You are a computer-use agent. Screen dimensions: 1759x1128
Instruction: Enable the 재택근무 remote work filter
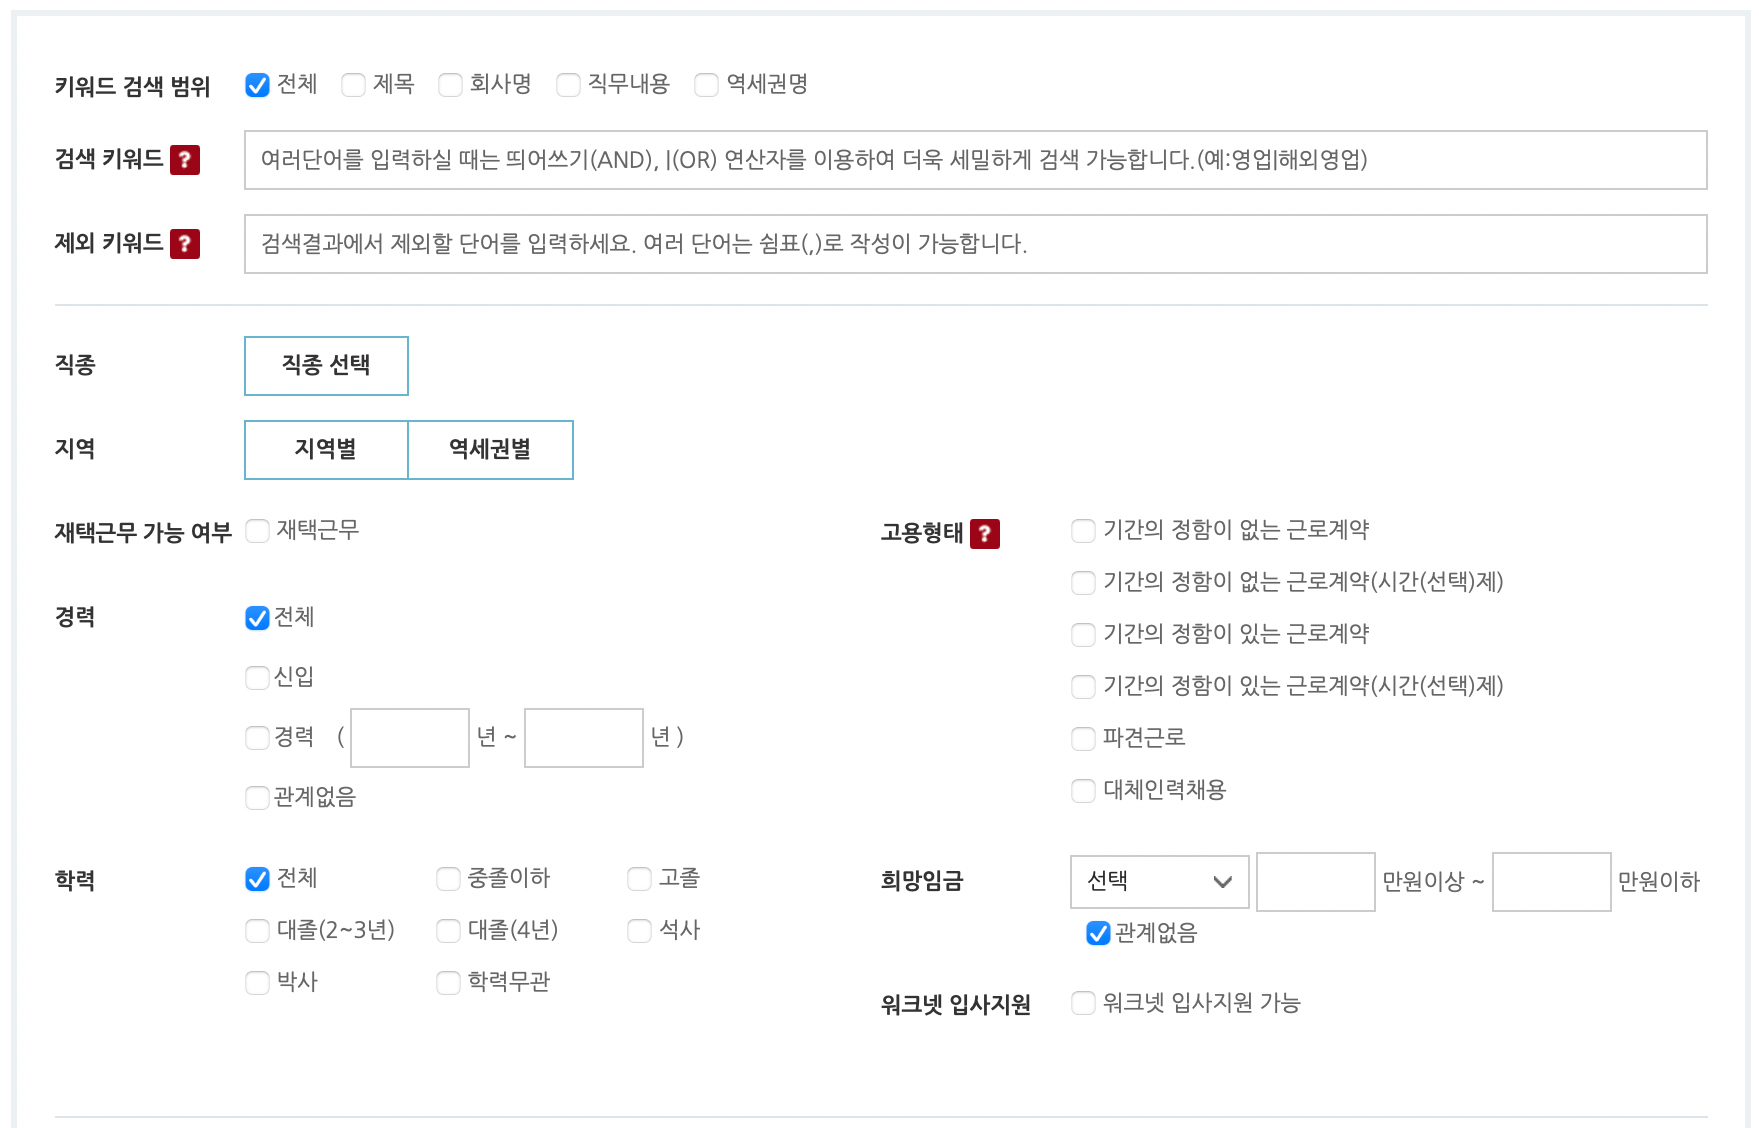(x=257, y=531)
